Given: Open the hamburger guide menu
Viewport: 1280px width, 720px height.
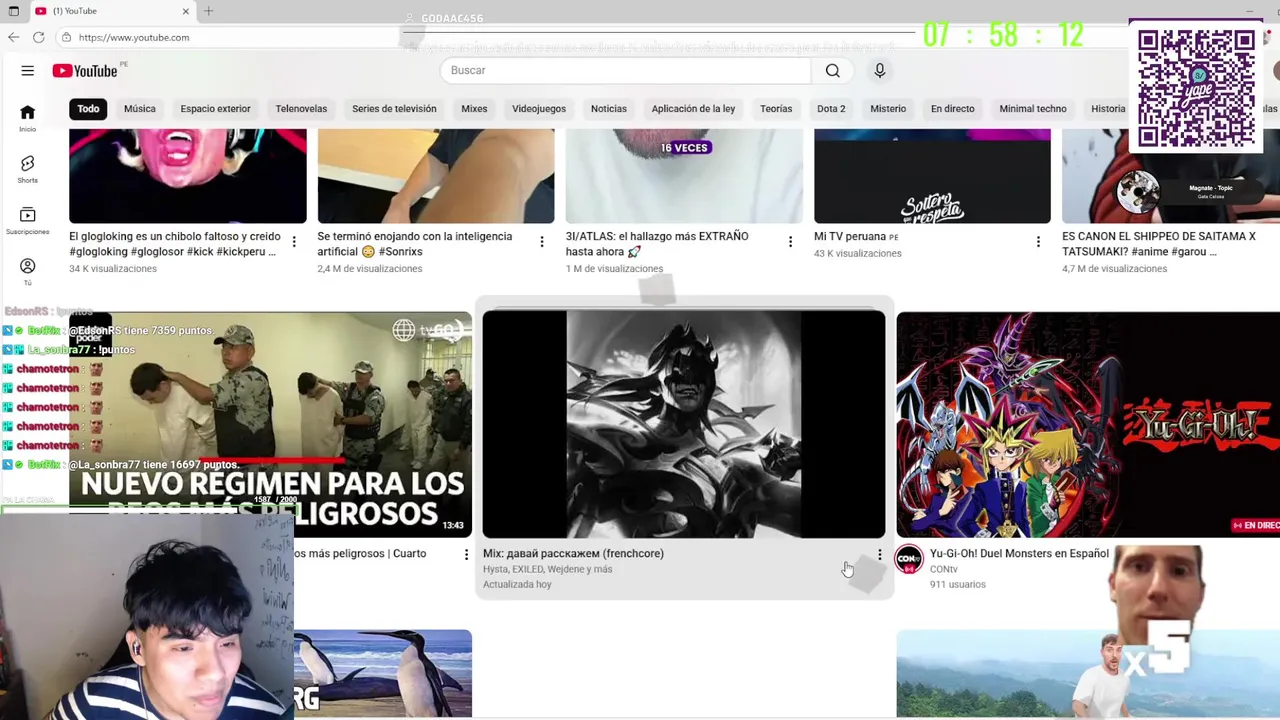Looking at the screenshot, I should 28,71.
